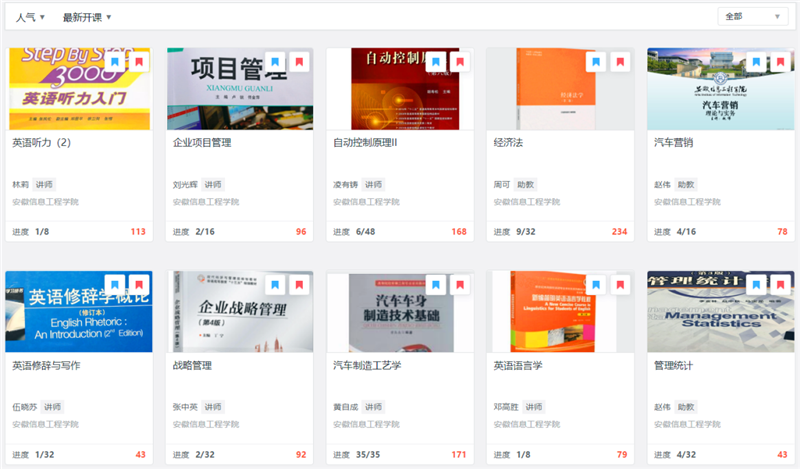Click the 助教 tag beside 周可
The height and width of the screenshot is (469, 800).
tap(526, 184)
